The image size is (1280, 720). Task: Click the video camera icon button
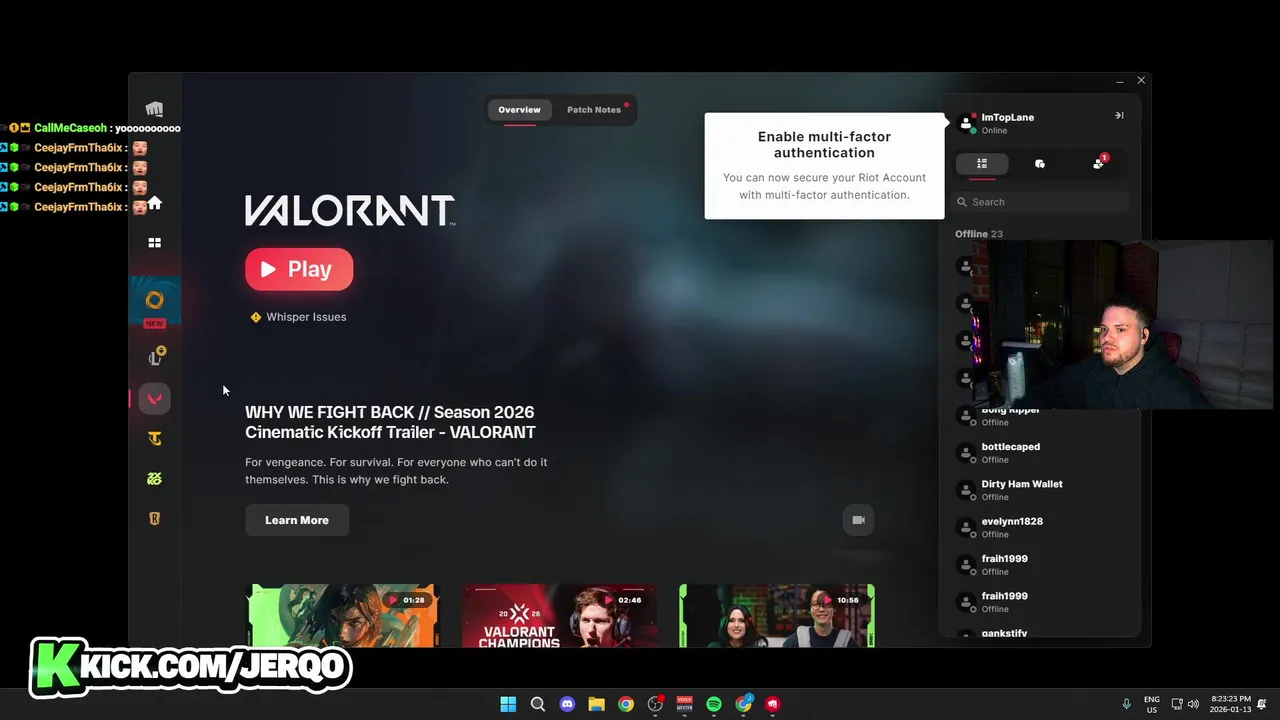coord(858,520)
